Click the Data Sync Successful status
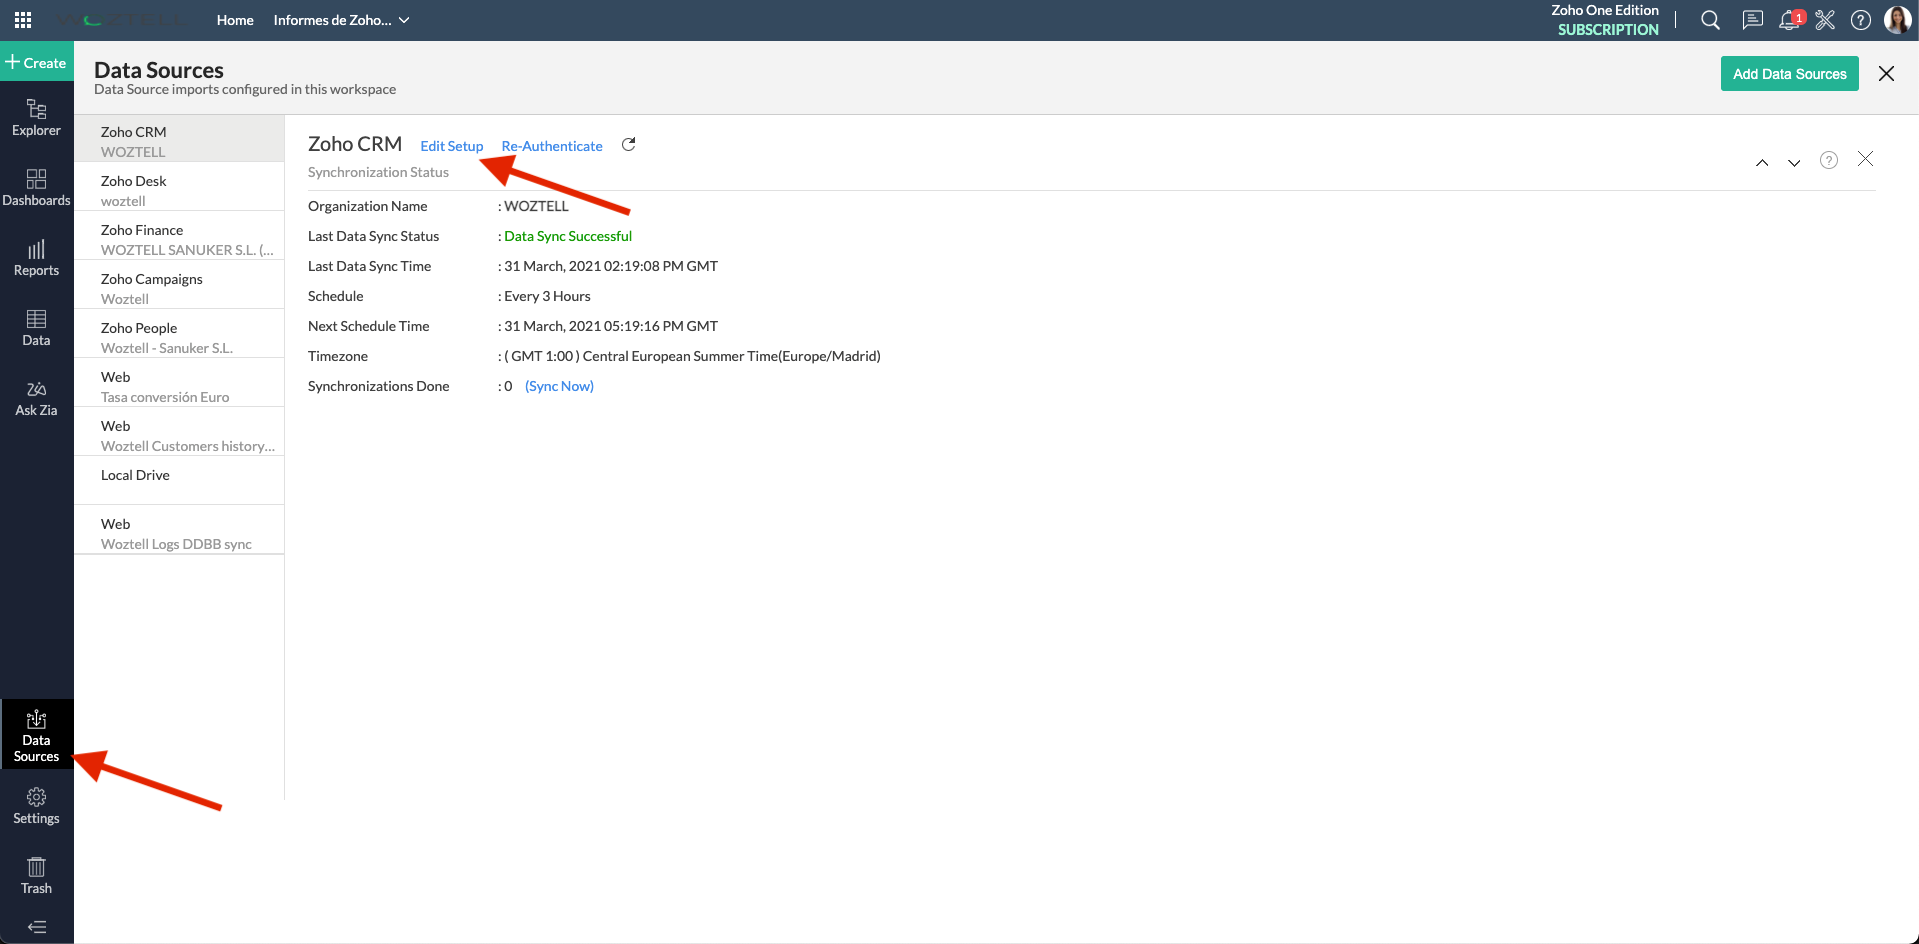This screenshot has width=1919, height=944. [568, 236]
